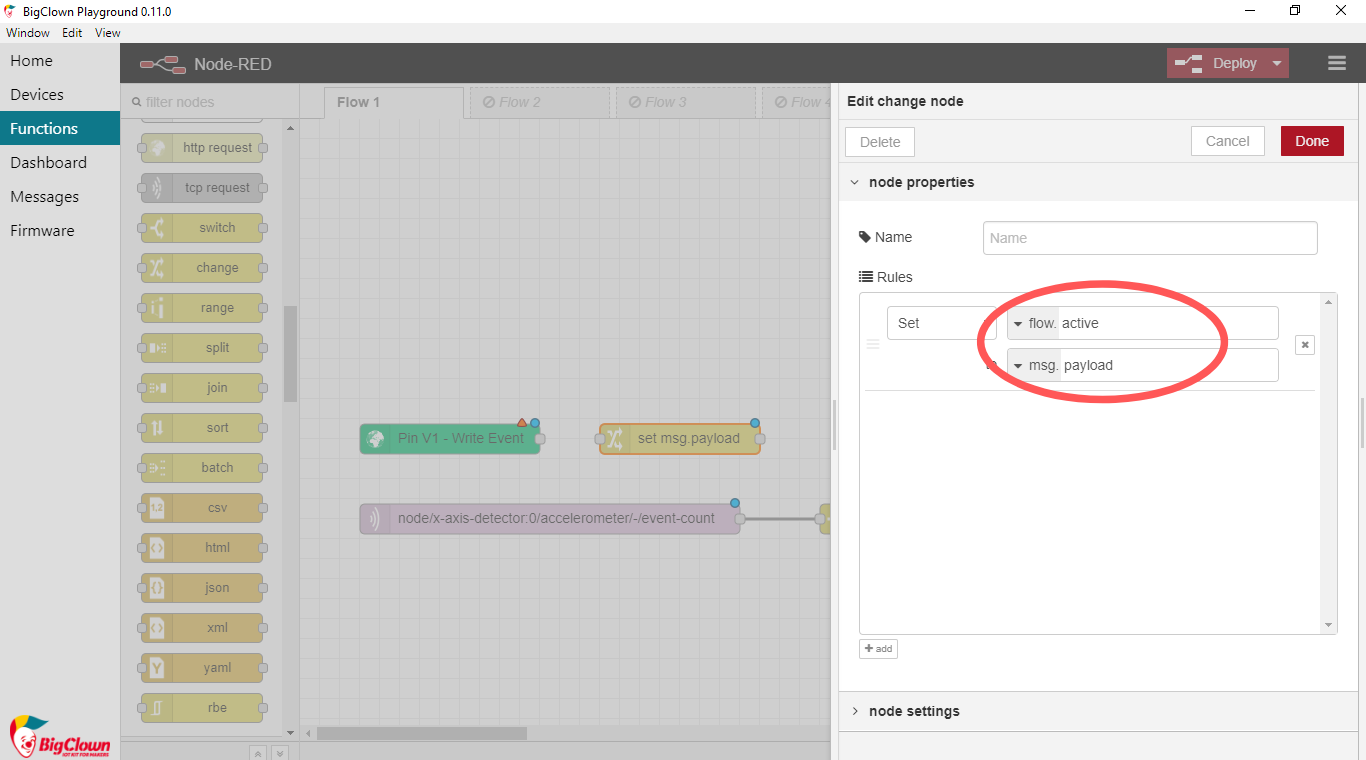Select the rbe palette node
Viewport: 1366px width, 760px height.
point(202,708)
